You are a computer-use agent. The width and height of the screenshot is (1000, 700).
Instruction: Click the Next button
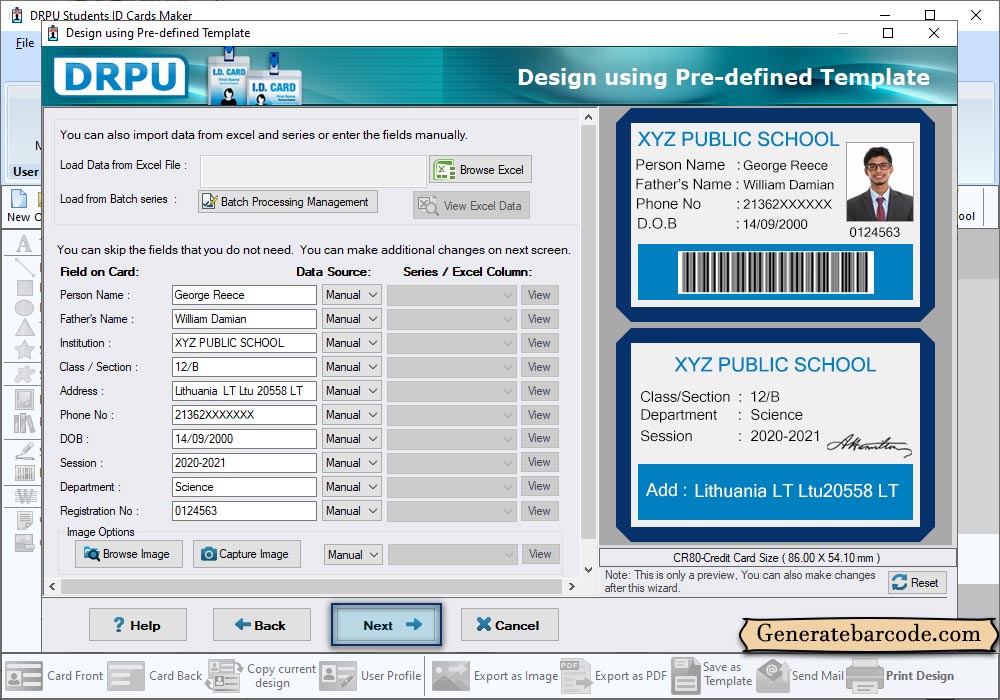[386, 625]
